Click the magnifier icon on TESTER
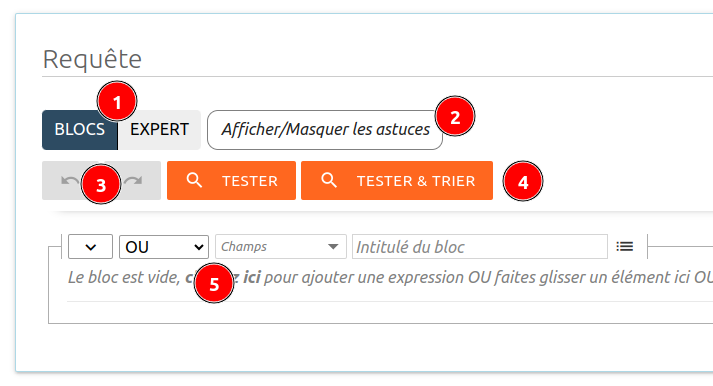The image size is (713, 386). 194,180
